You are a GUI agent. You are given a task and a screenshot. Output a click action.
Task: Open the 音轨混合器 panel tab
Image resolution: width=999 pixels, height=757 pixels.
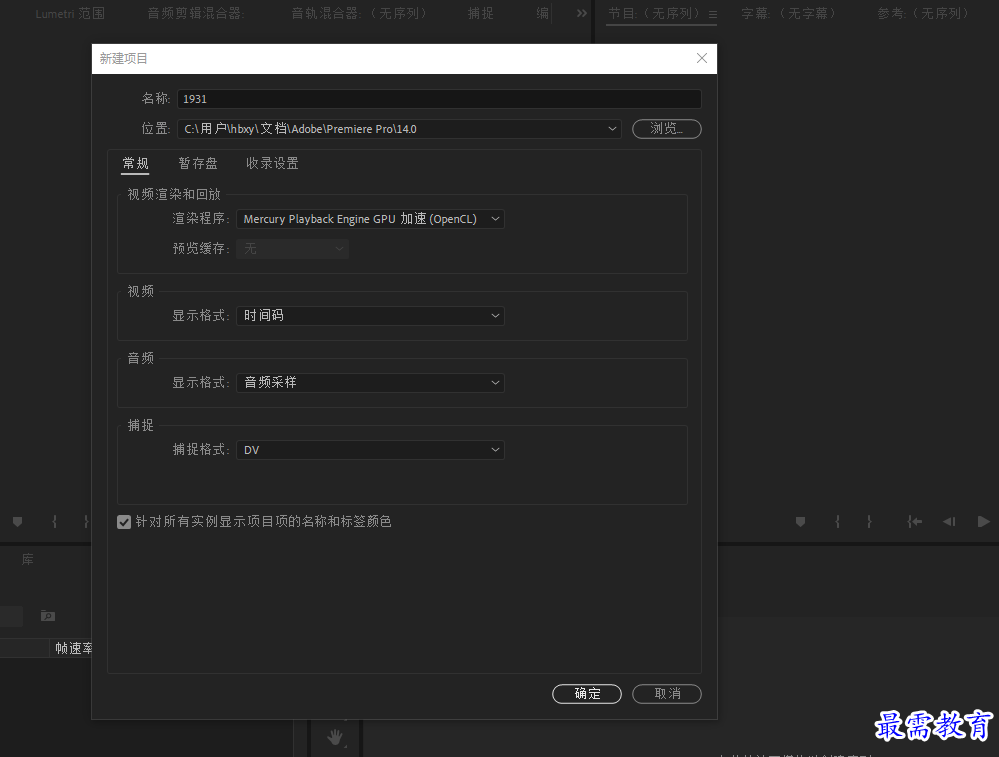pyautogui.click(x=360, y=13)
